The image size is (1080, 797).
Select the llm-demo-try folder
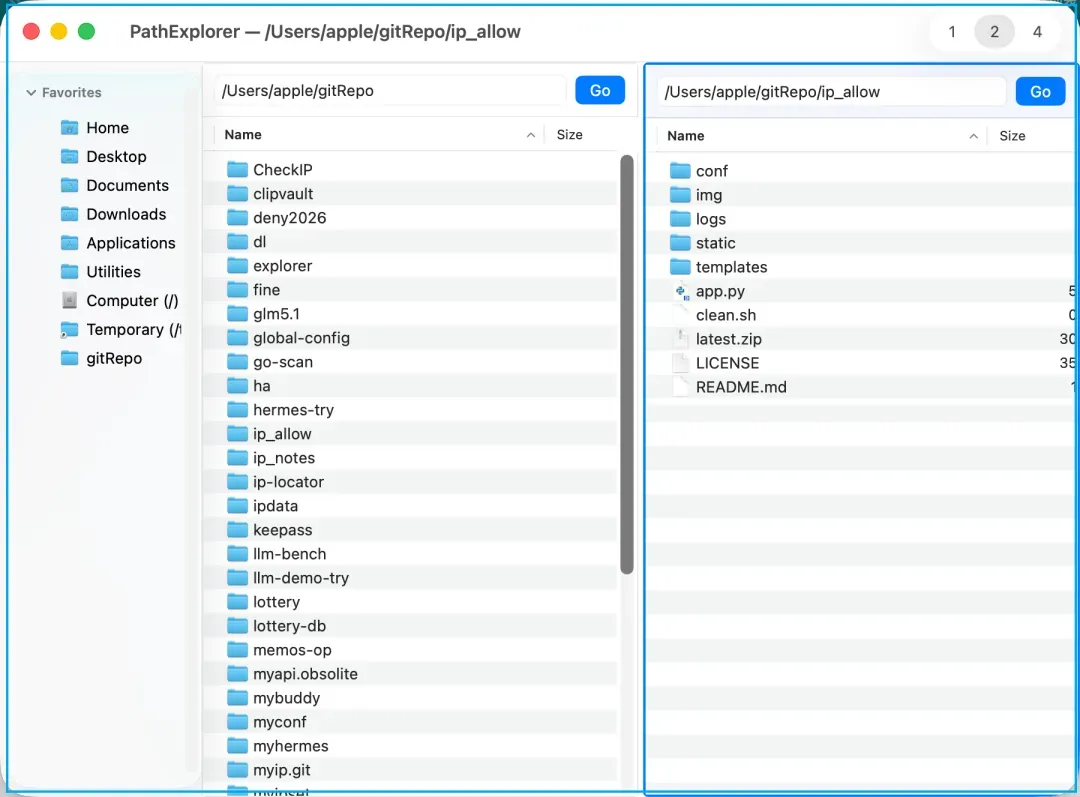click(412, 578)
